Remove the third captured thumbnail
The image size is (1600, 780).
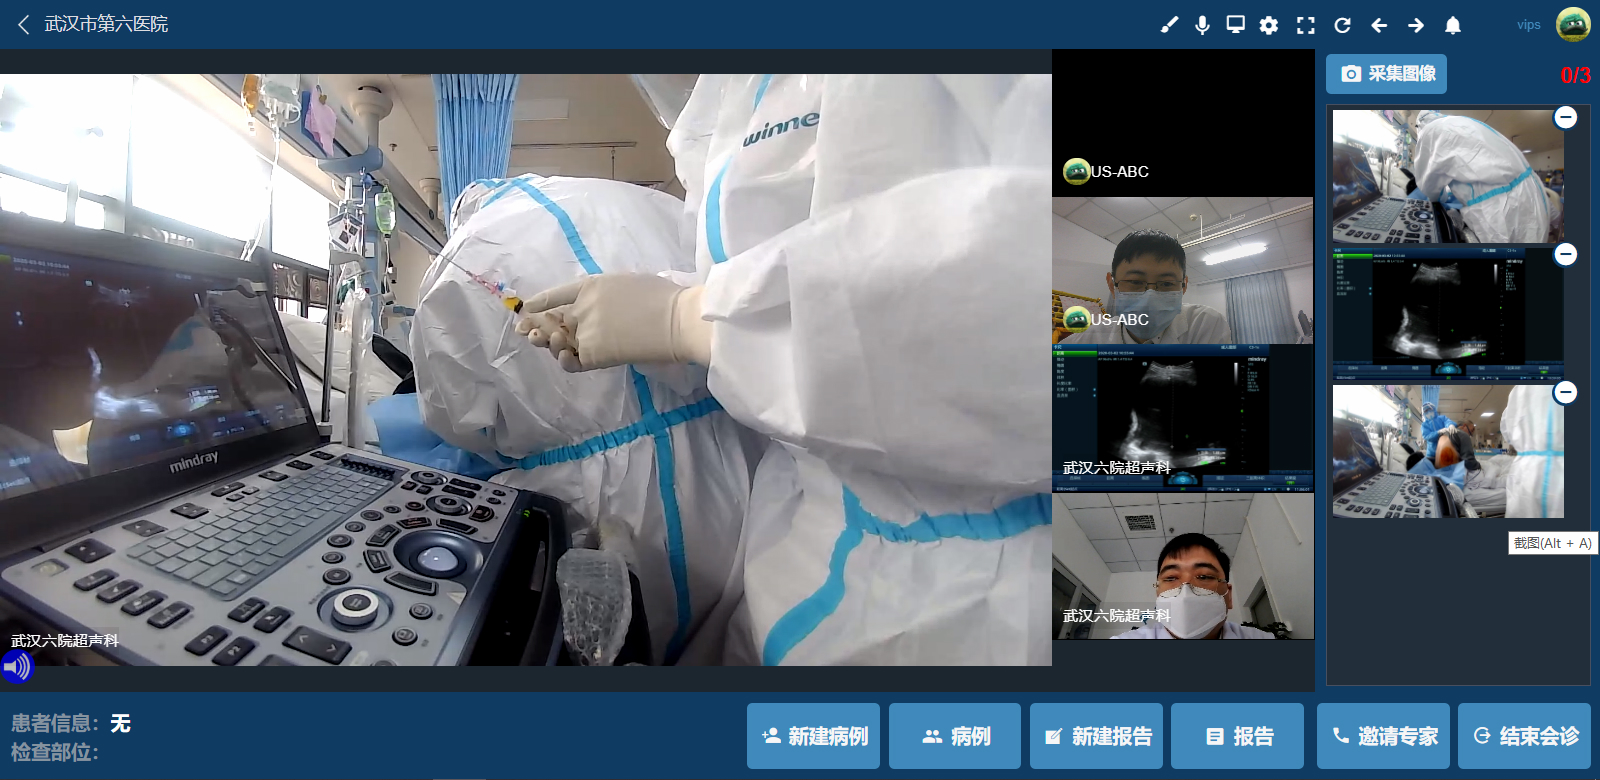(1566, 392)
